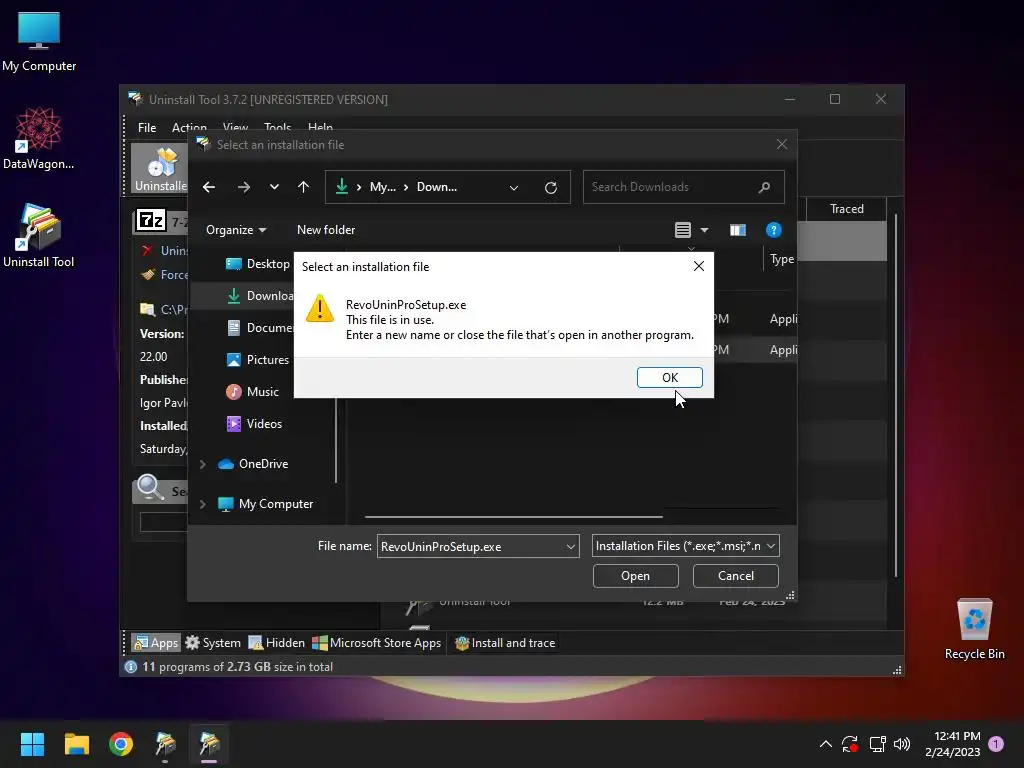Image resolution: width=1024 pixels, height=768 pixels.
Task: Click the Type column header
Action: point(782,259)
